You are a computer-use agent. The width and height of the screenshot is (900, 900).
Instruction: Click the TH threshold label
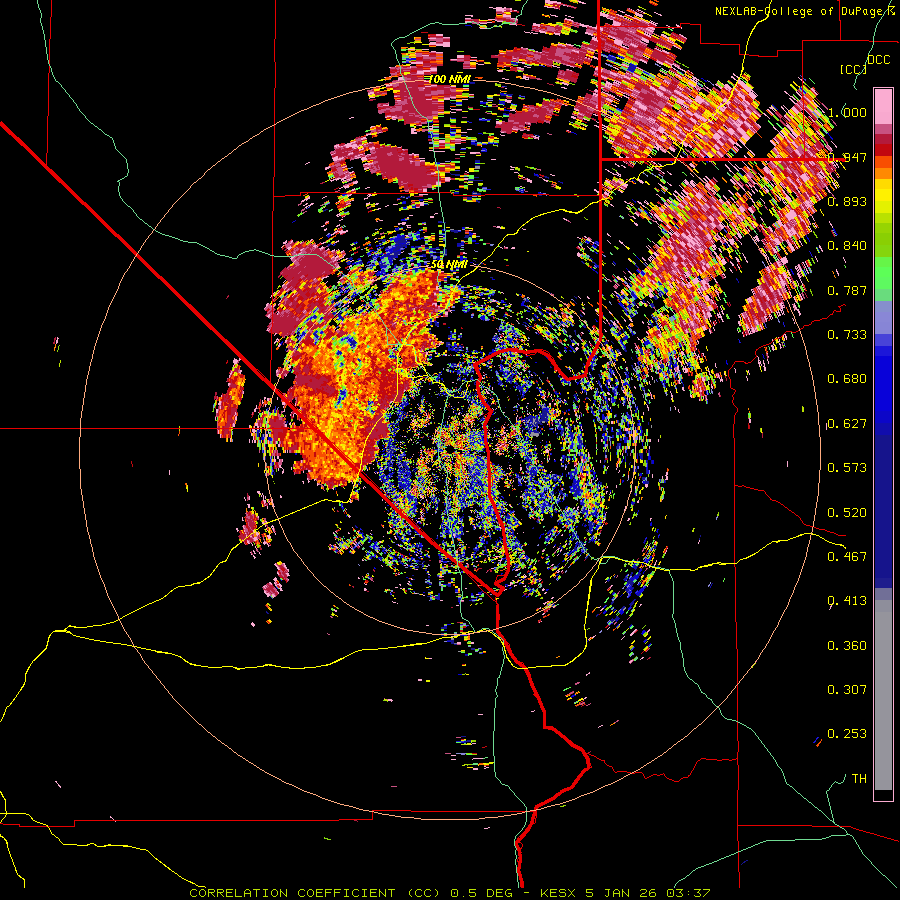tap(859, 779)
